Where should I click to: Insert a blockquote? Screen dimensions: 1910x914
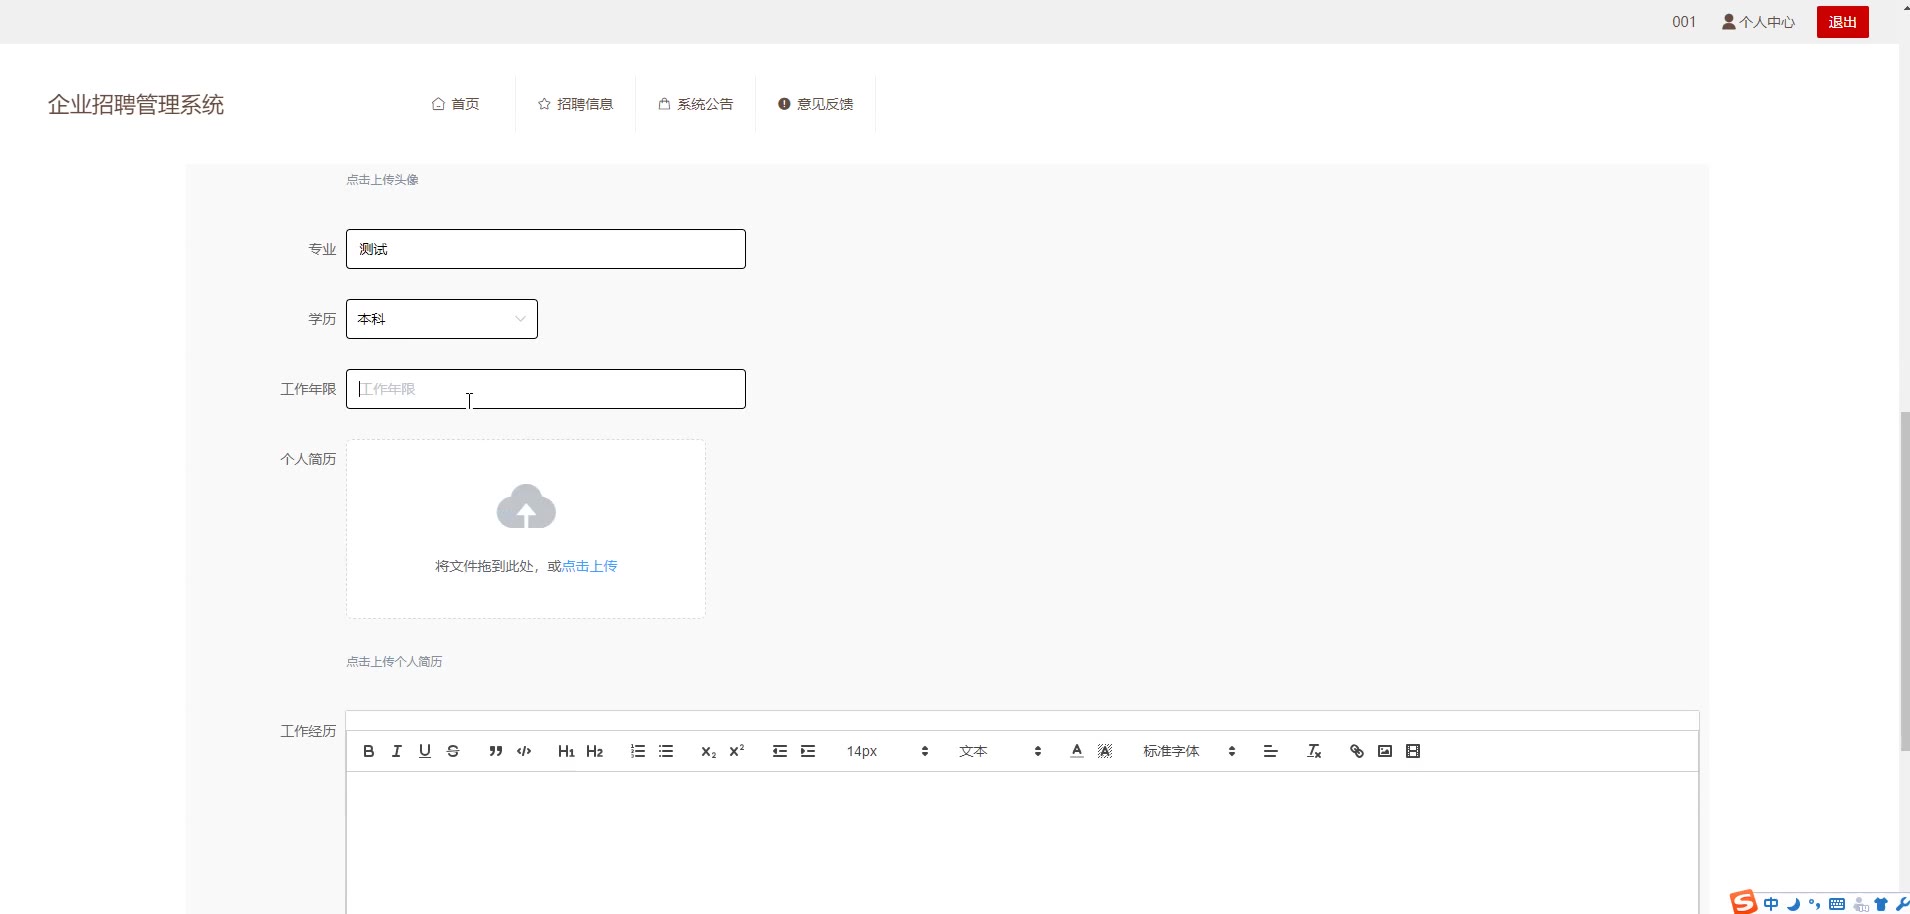(x=496, y=751)
